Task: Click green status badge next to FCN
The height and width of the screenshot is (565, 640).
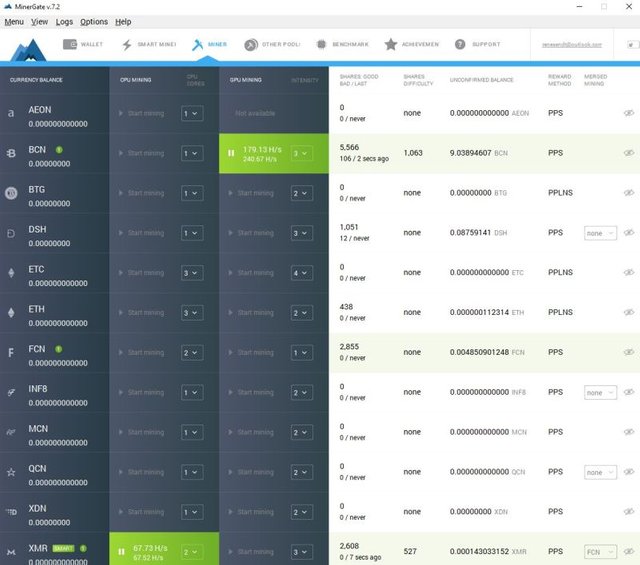Action: (x=59, y=349)
